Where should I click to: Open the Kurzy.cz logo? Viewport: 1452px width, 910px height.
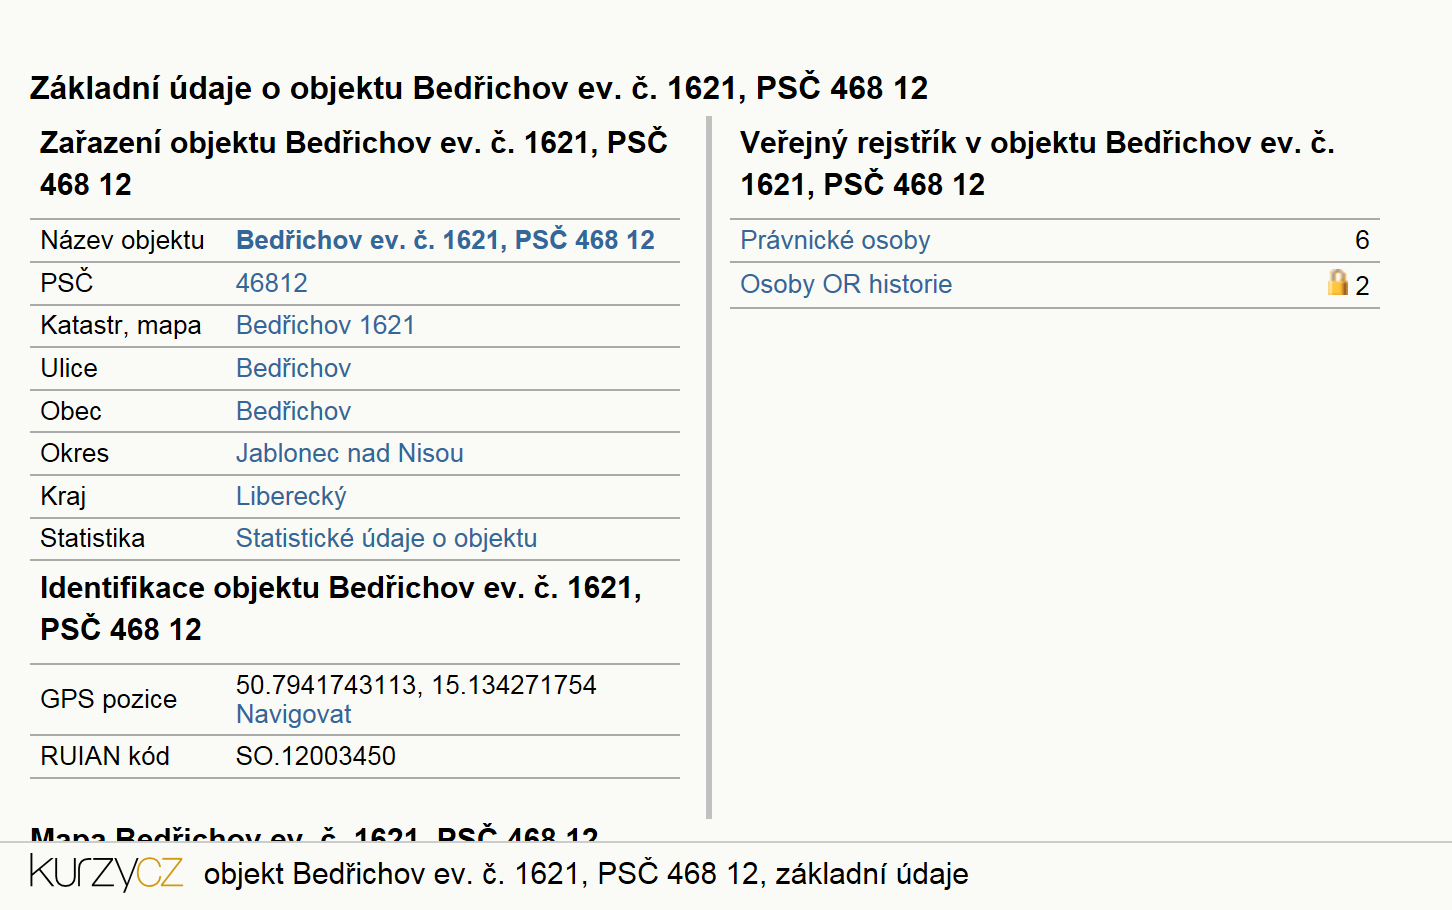click(106, 873)
